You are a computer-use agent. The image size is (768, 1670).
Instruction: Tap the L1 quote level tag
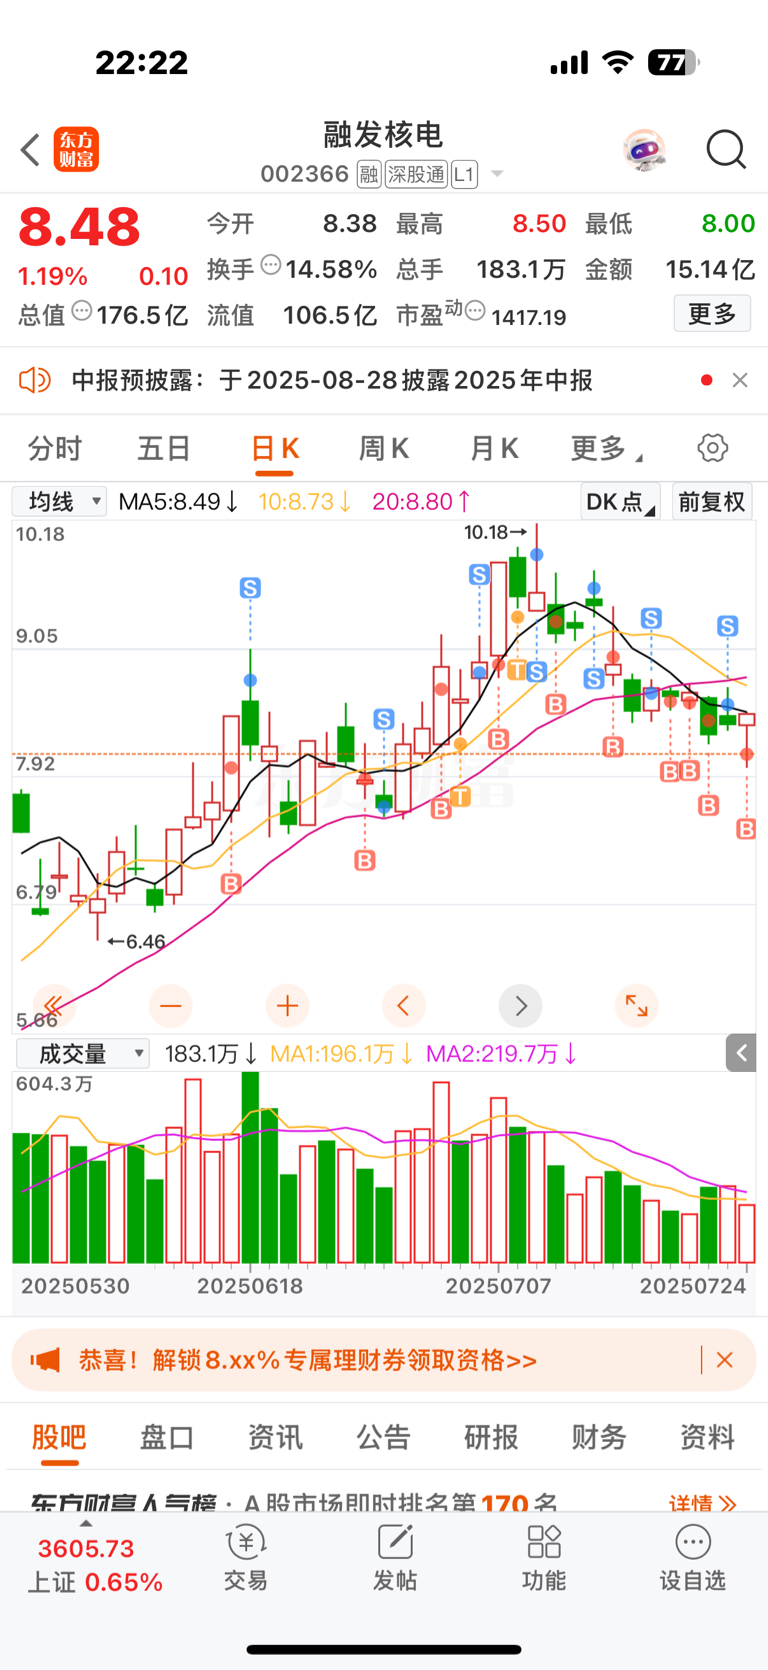pos(464,175)
